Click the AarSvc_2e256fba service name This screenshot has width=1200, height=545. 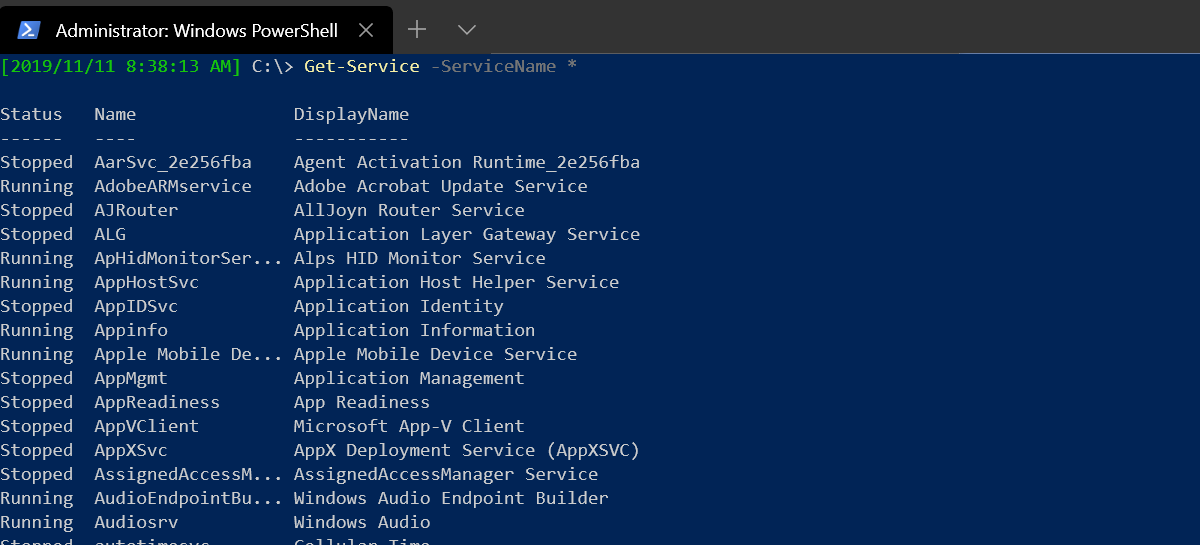173,162
